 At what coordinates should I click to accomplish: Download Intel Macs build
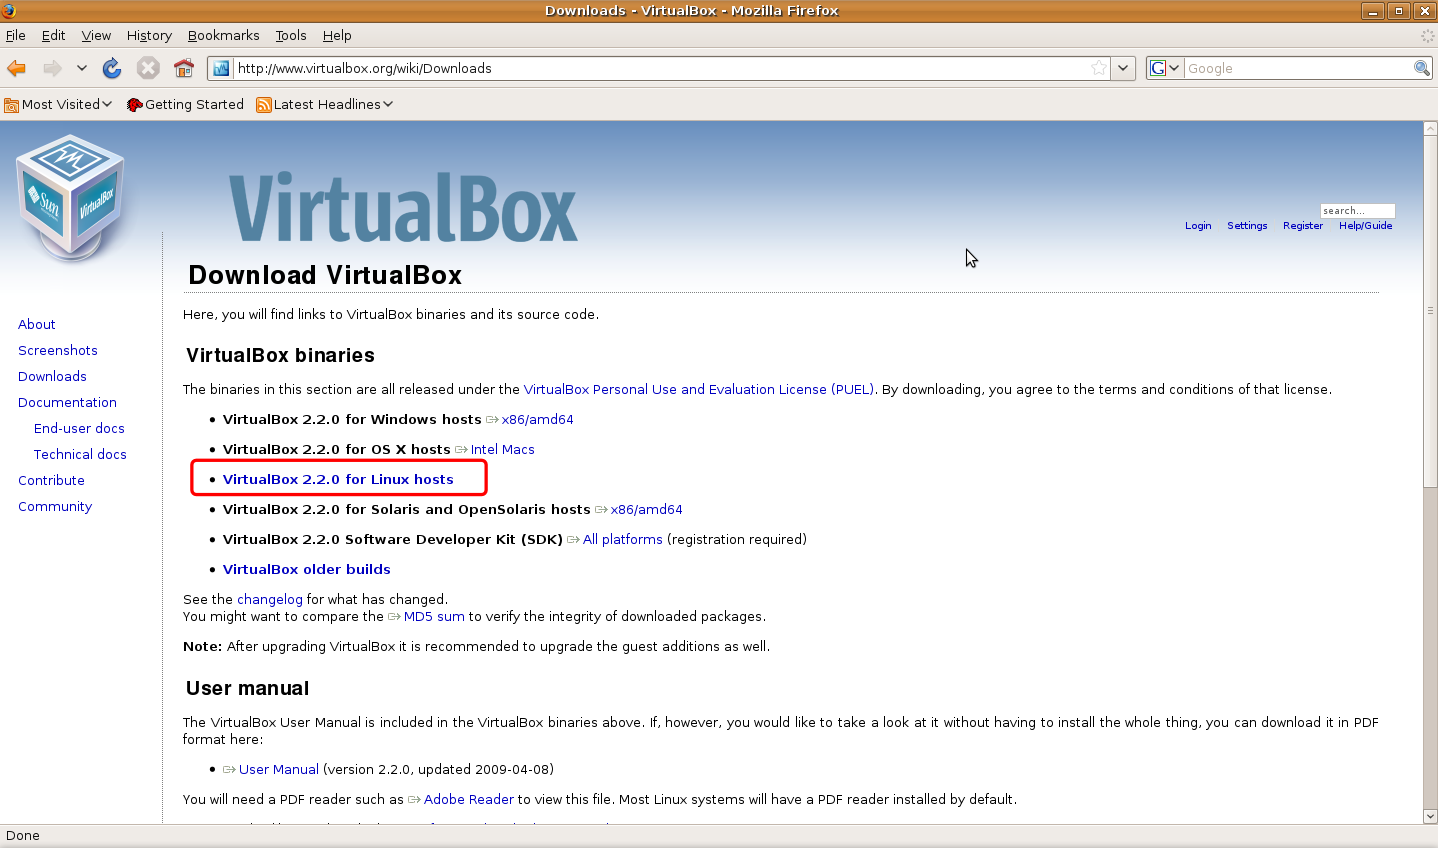pyautogui.click(x=502, y=449)
